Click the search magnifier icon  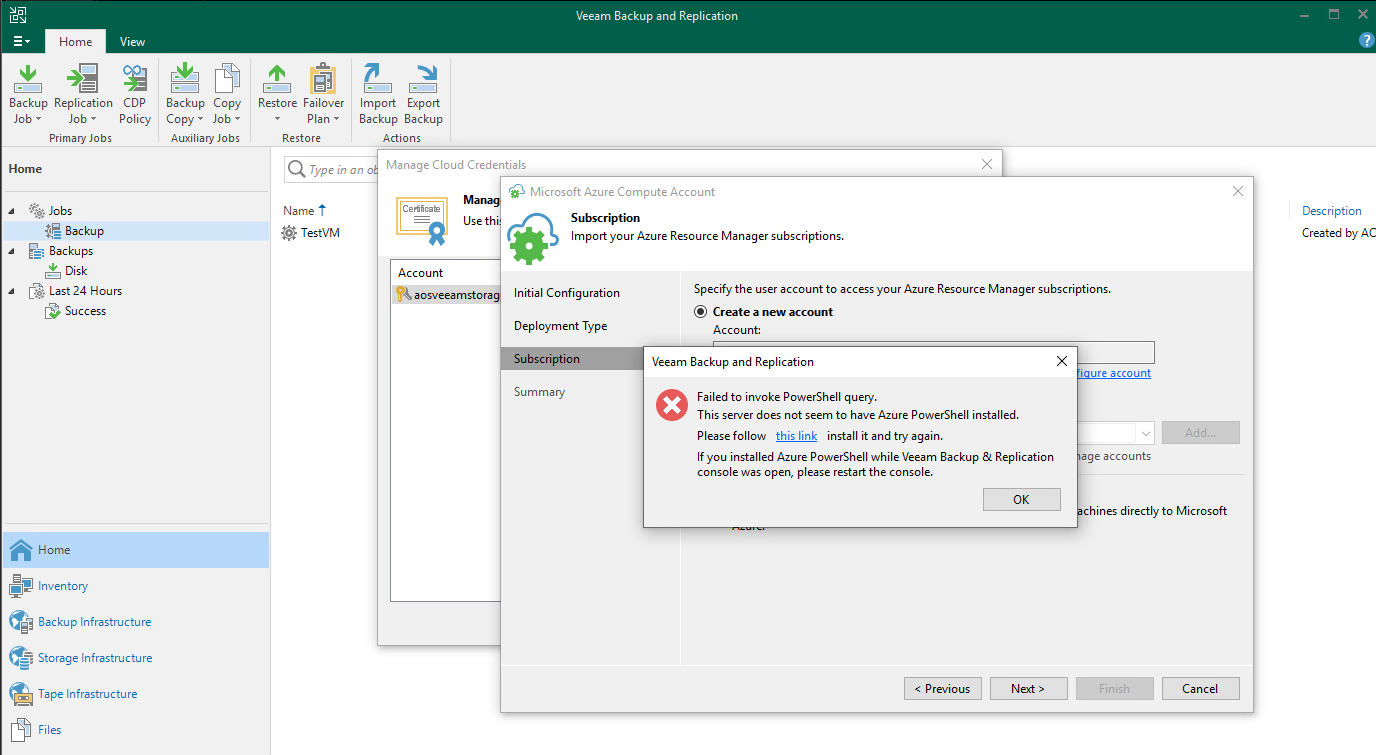click(x=297, y=170)
